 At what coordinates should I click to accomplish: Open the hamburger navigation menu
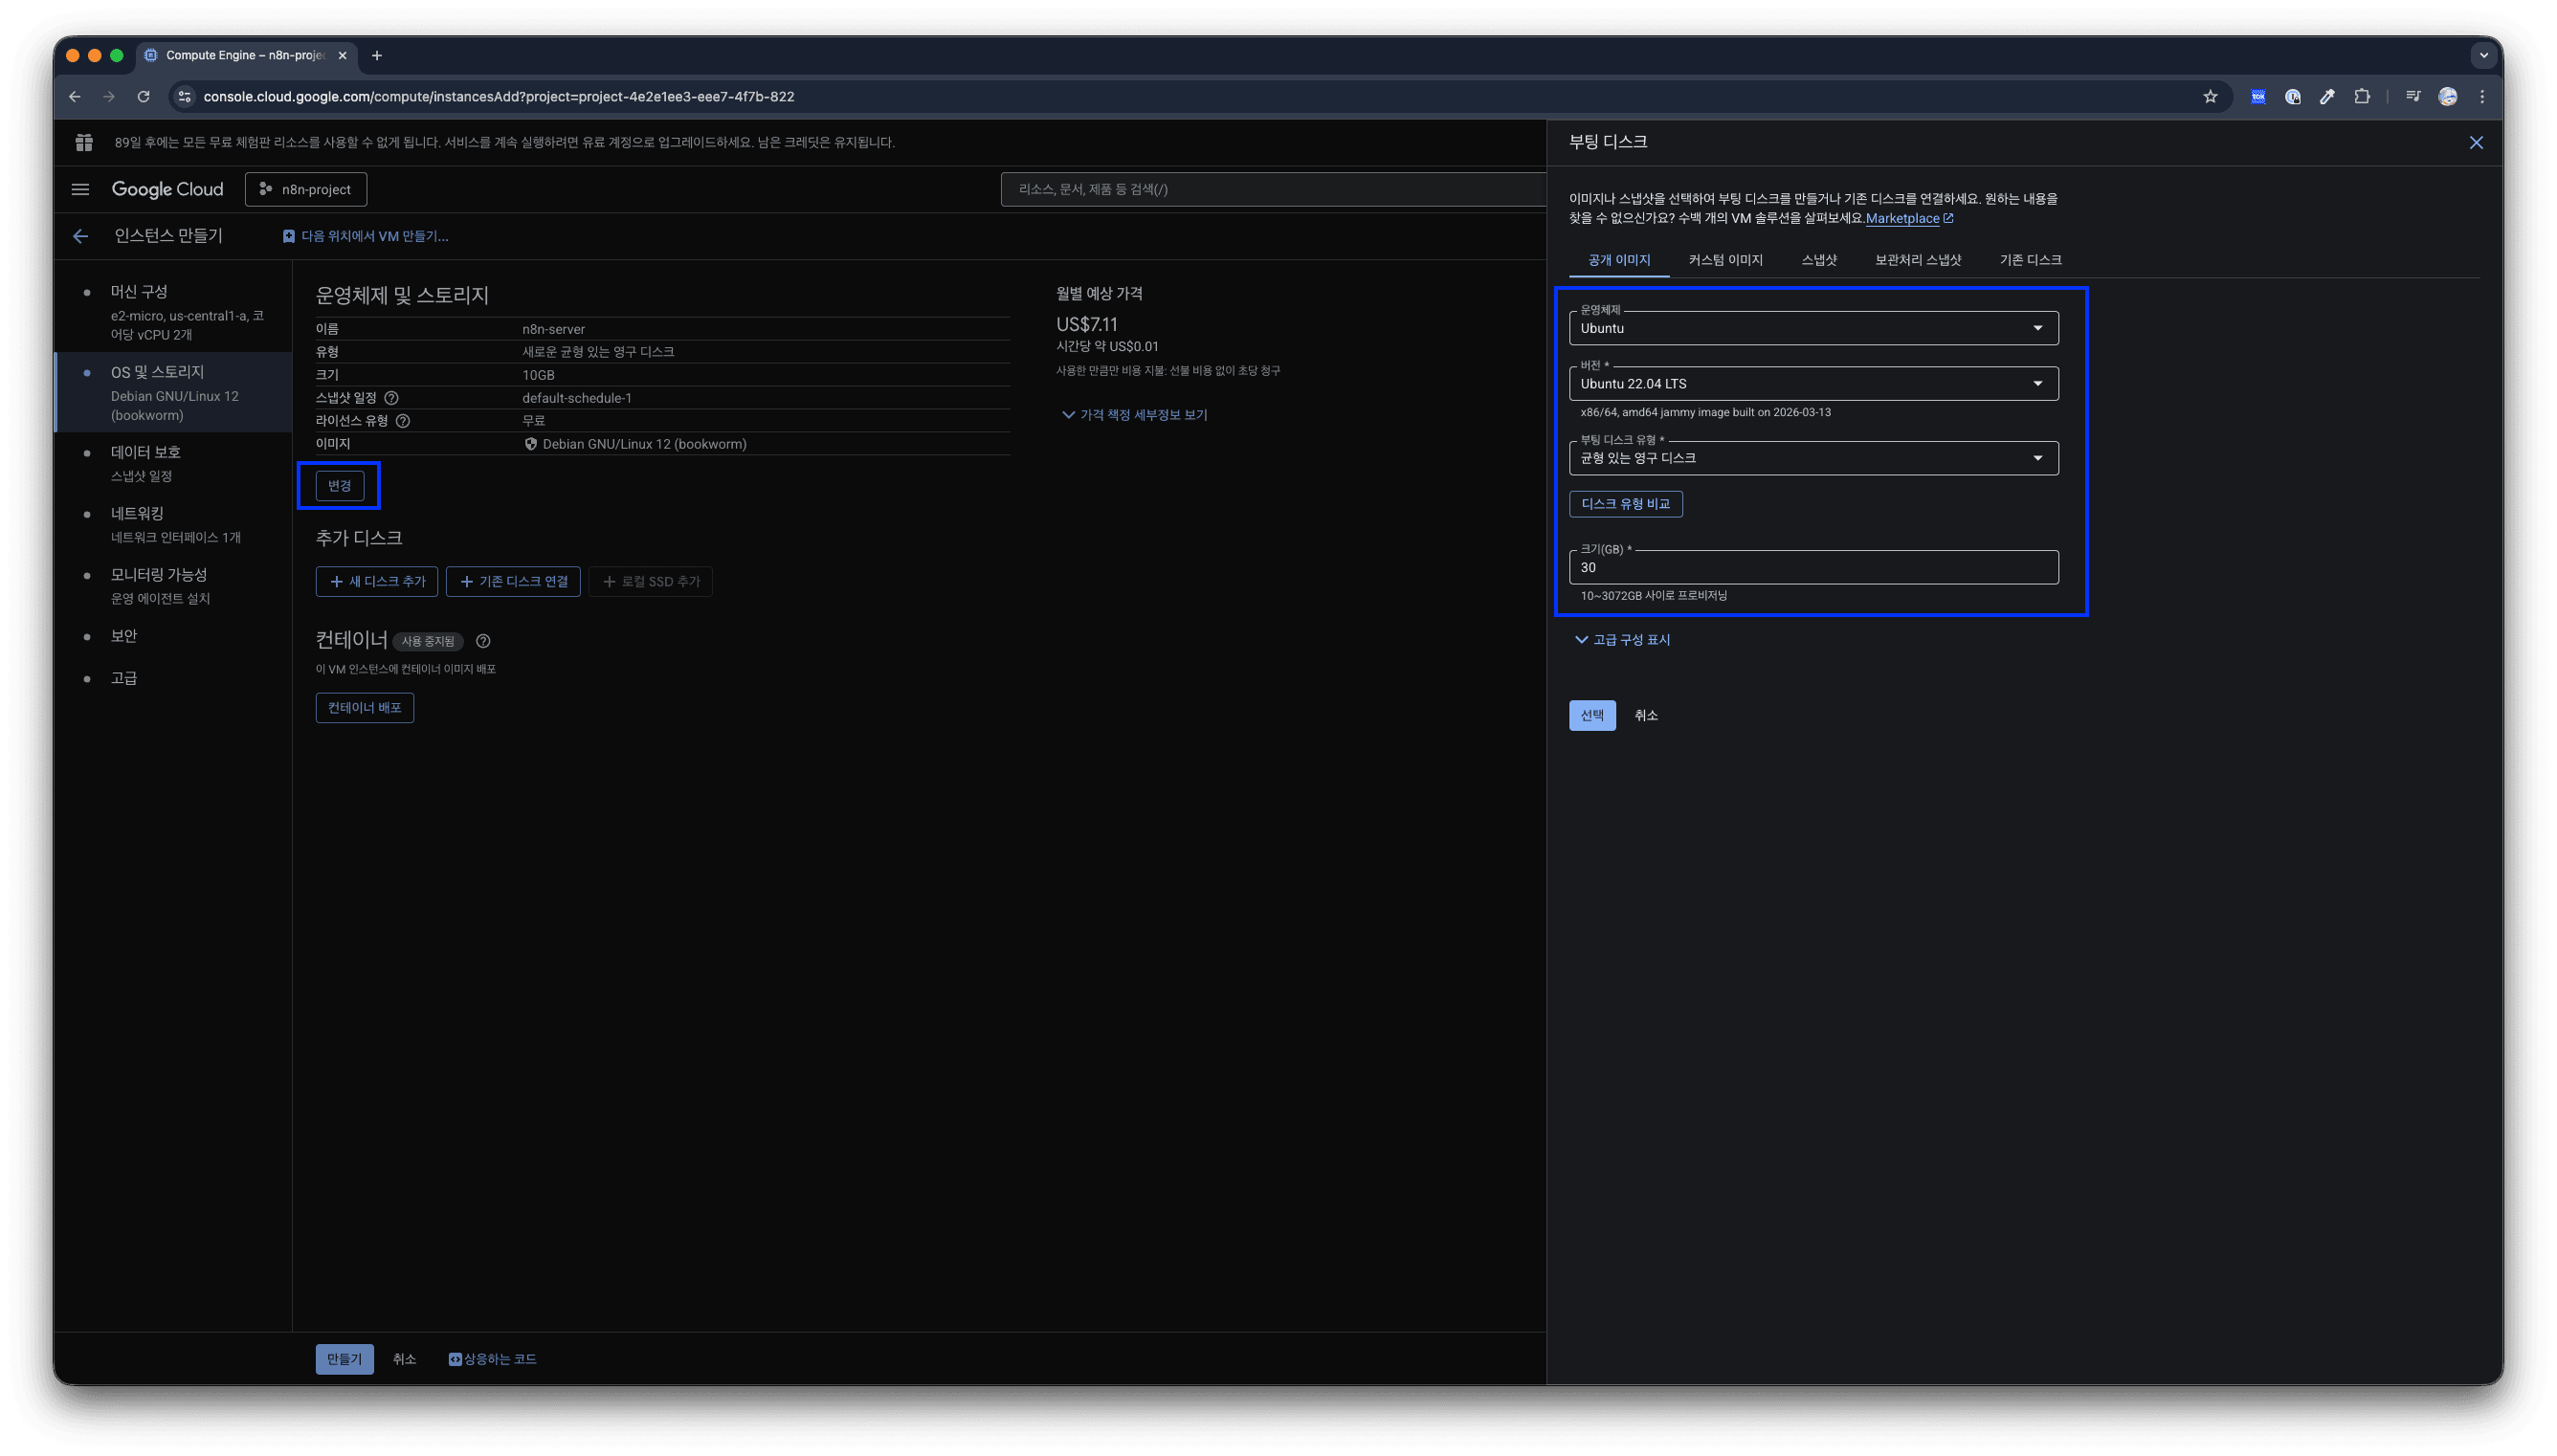coord(81,189)
